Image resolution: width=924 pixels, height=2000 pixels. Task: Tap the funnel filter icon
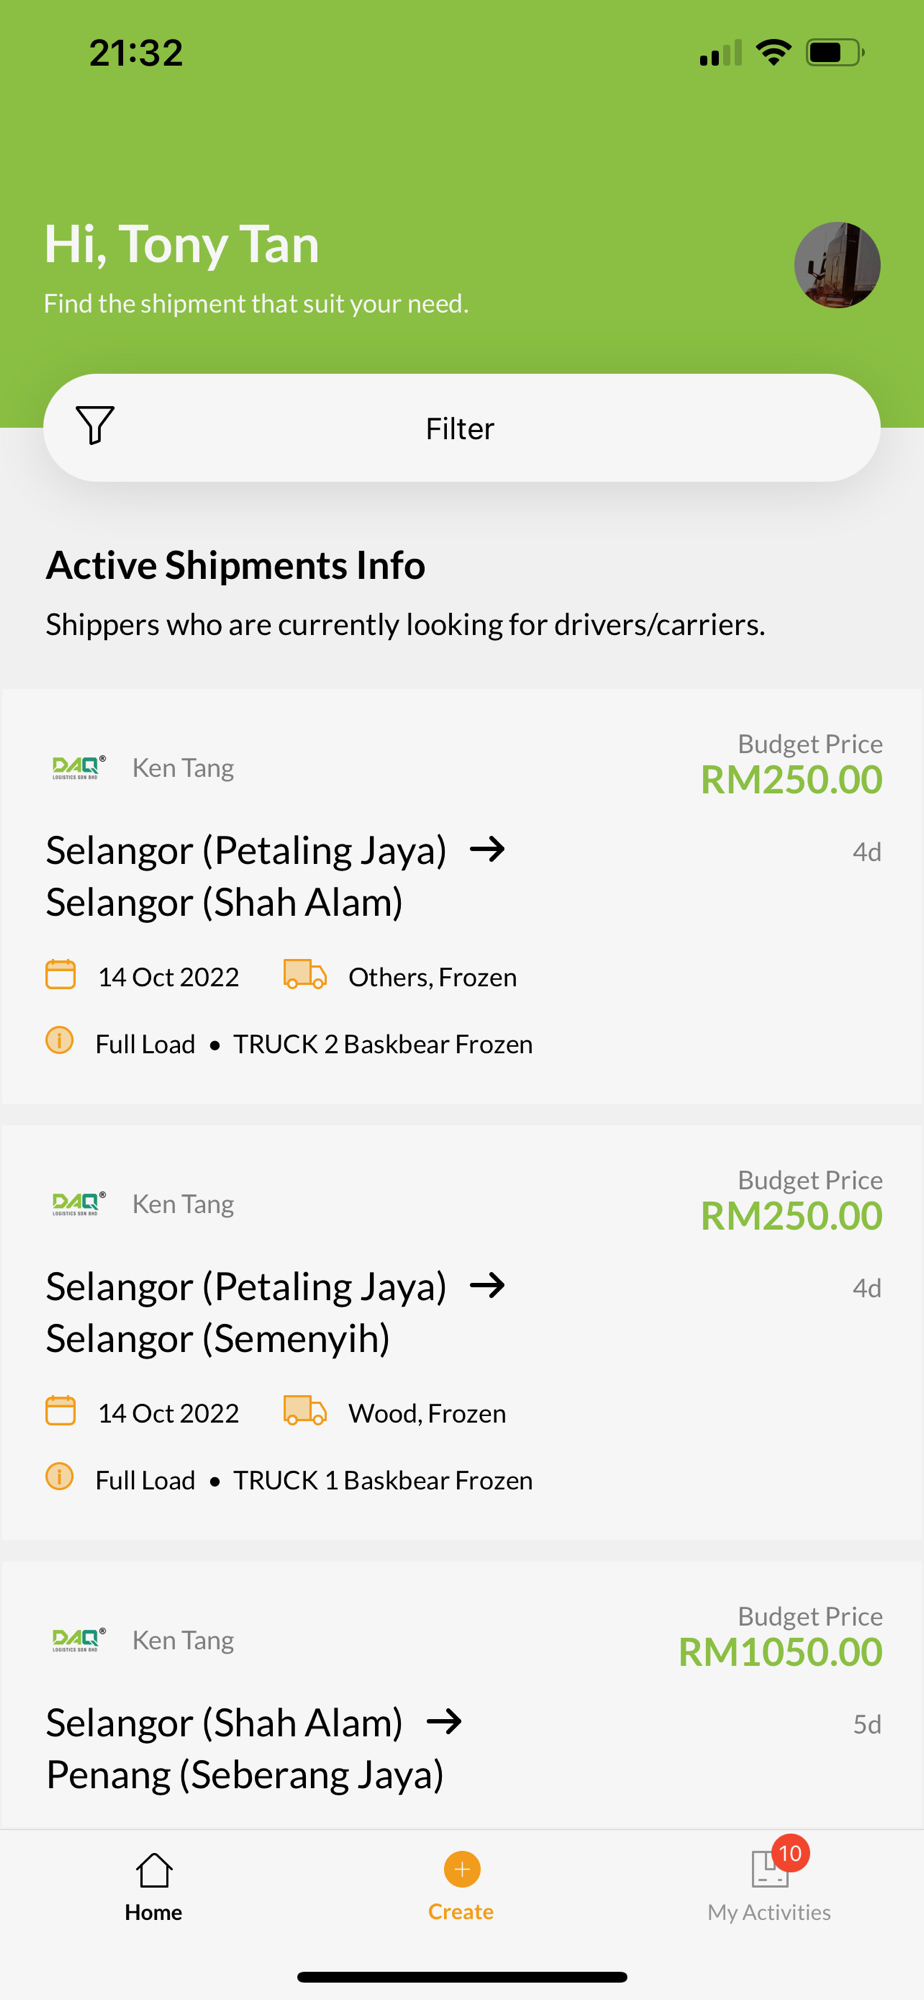[95, 426]
